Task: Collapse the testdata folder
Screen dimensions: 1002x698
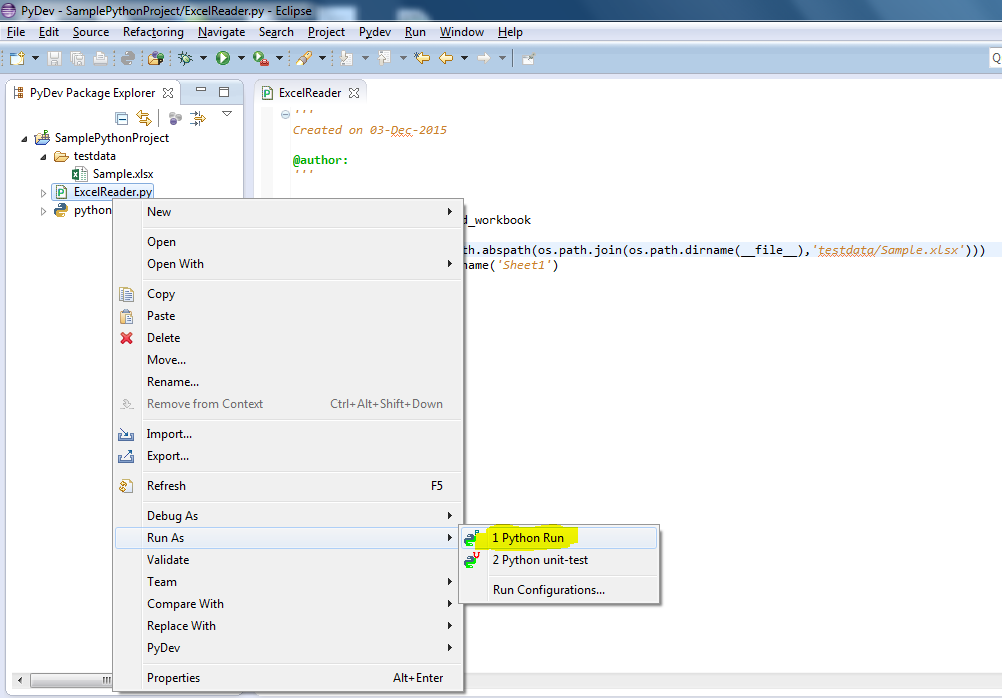Action: (x=43, y=155)
